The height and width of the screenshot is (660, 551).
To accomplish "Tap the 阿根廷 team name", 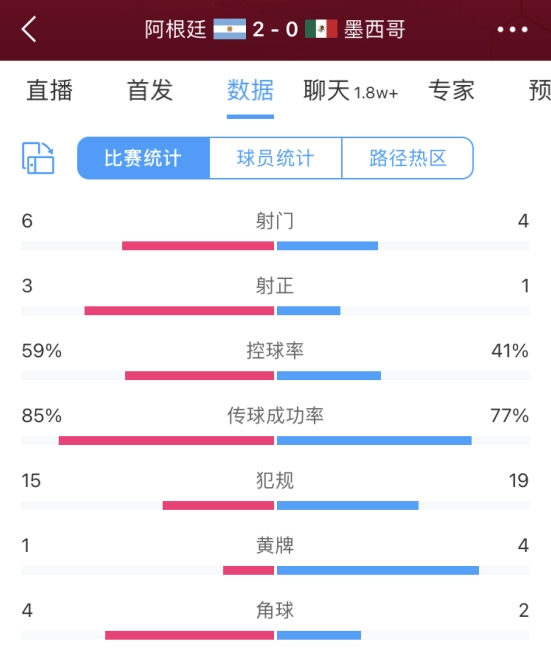I will 176,29.
